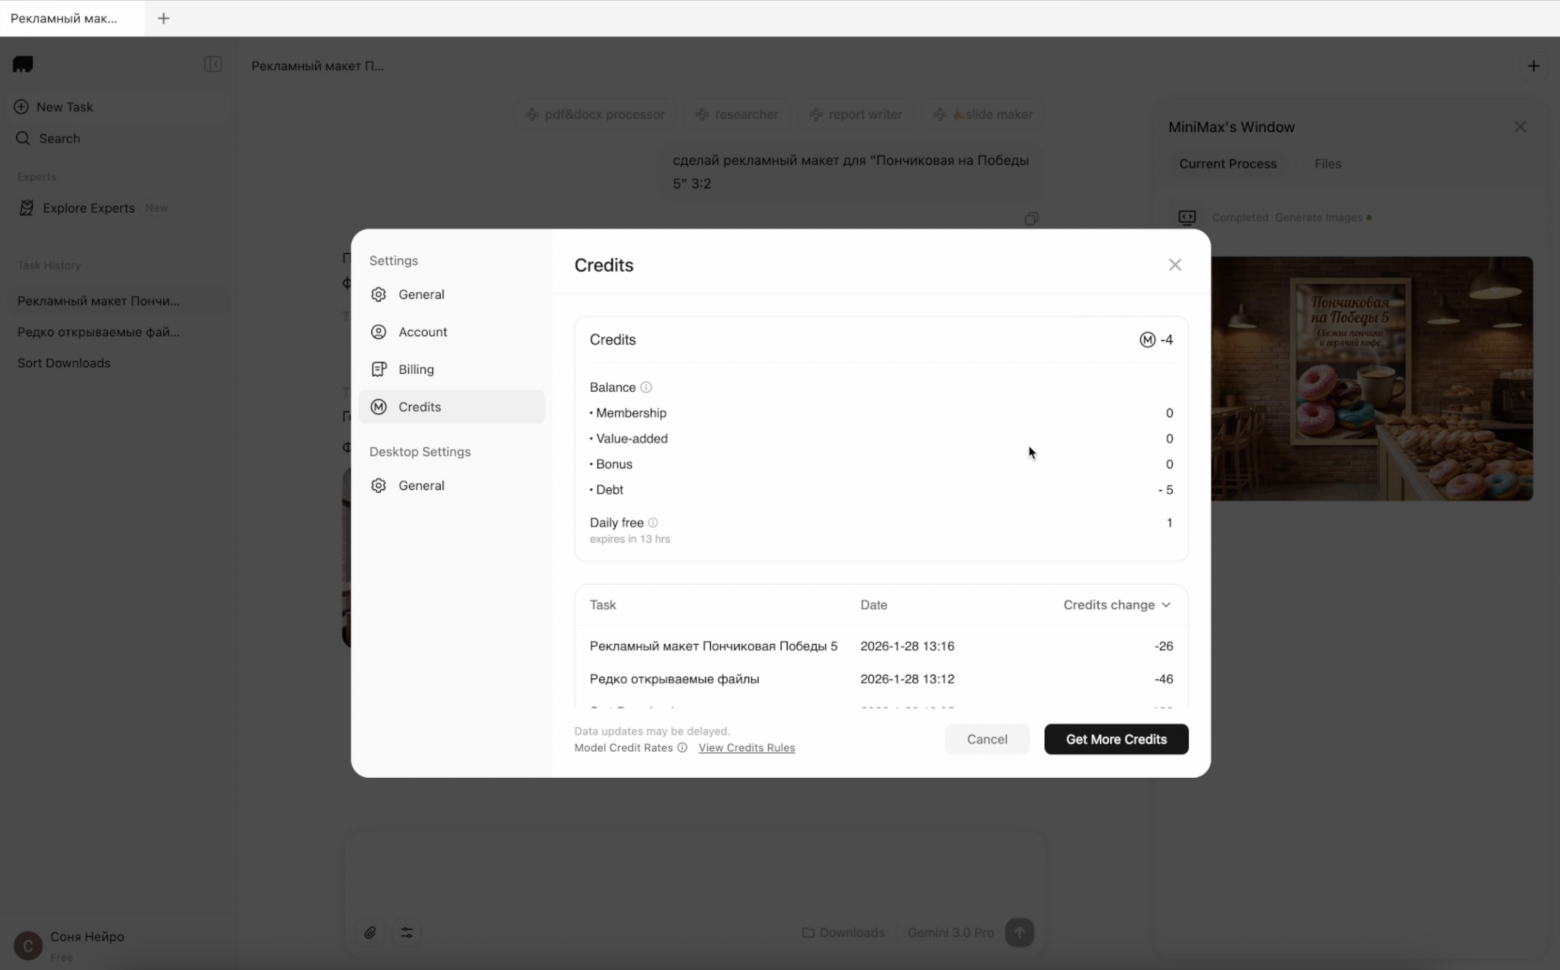The image size is (1560, 970).
Task: Start a New Task from the sidebar
Action: click(x=64, y=107)
